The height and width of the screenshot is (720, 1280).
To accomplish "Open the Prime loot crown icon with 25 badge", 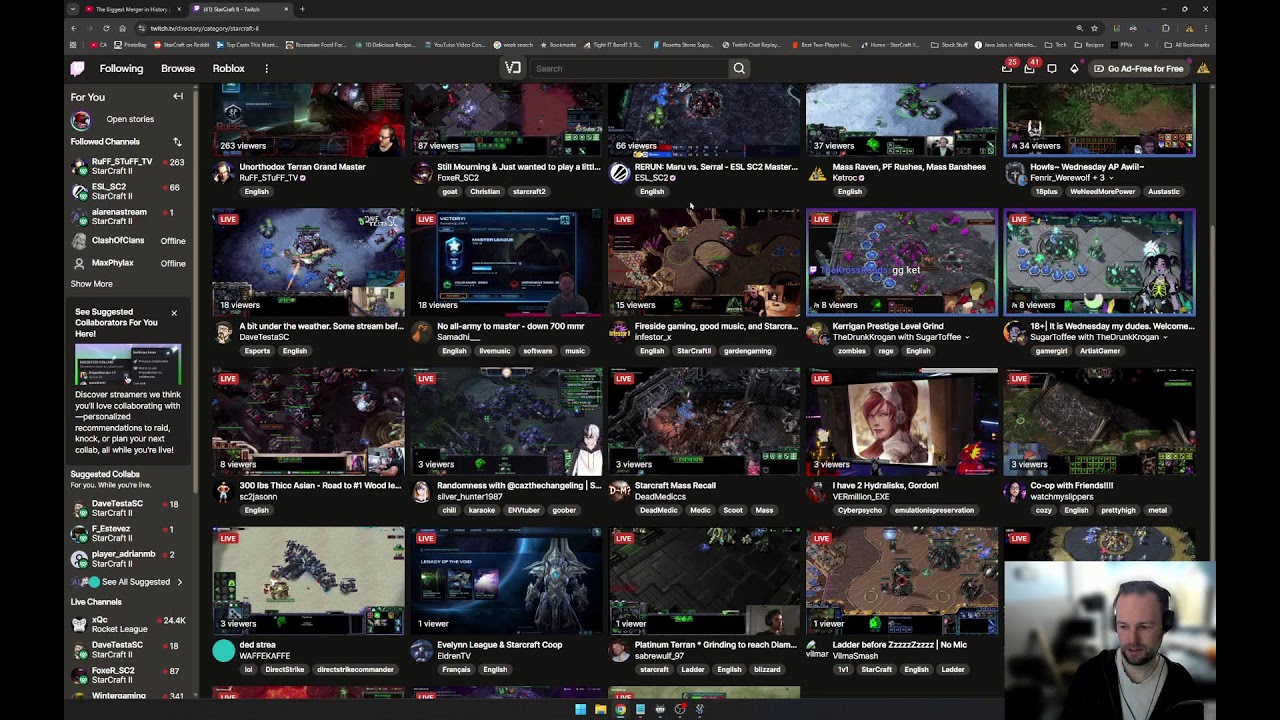I will [x=1007, y=68].
